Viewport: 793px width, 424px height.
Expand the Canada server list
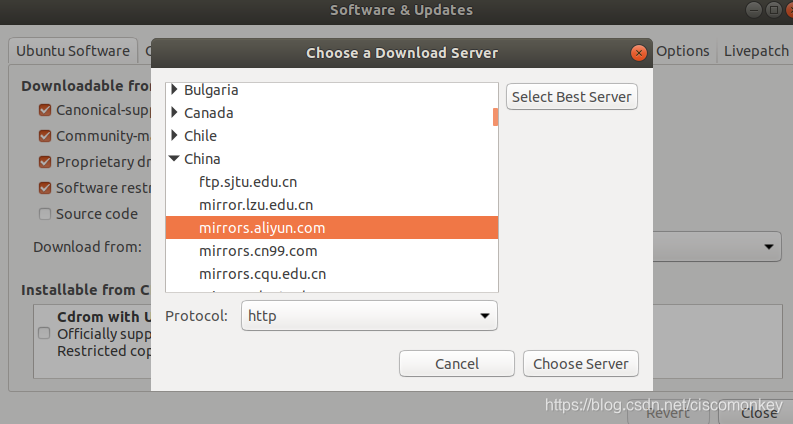(174, 112)
